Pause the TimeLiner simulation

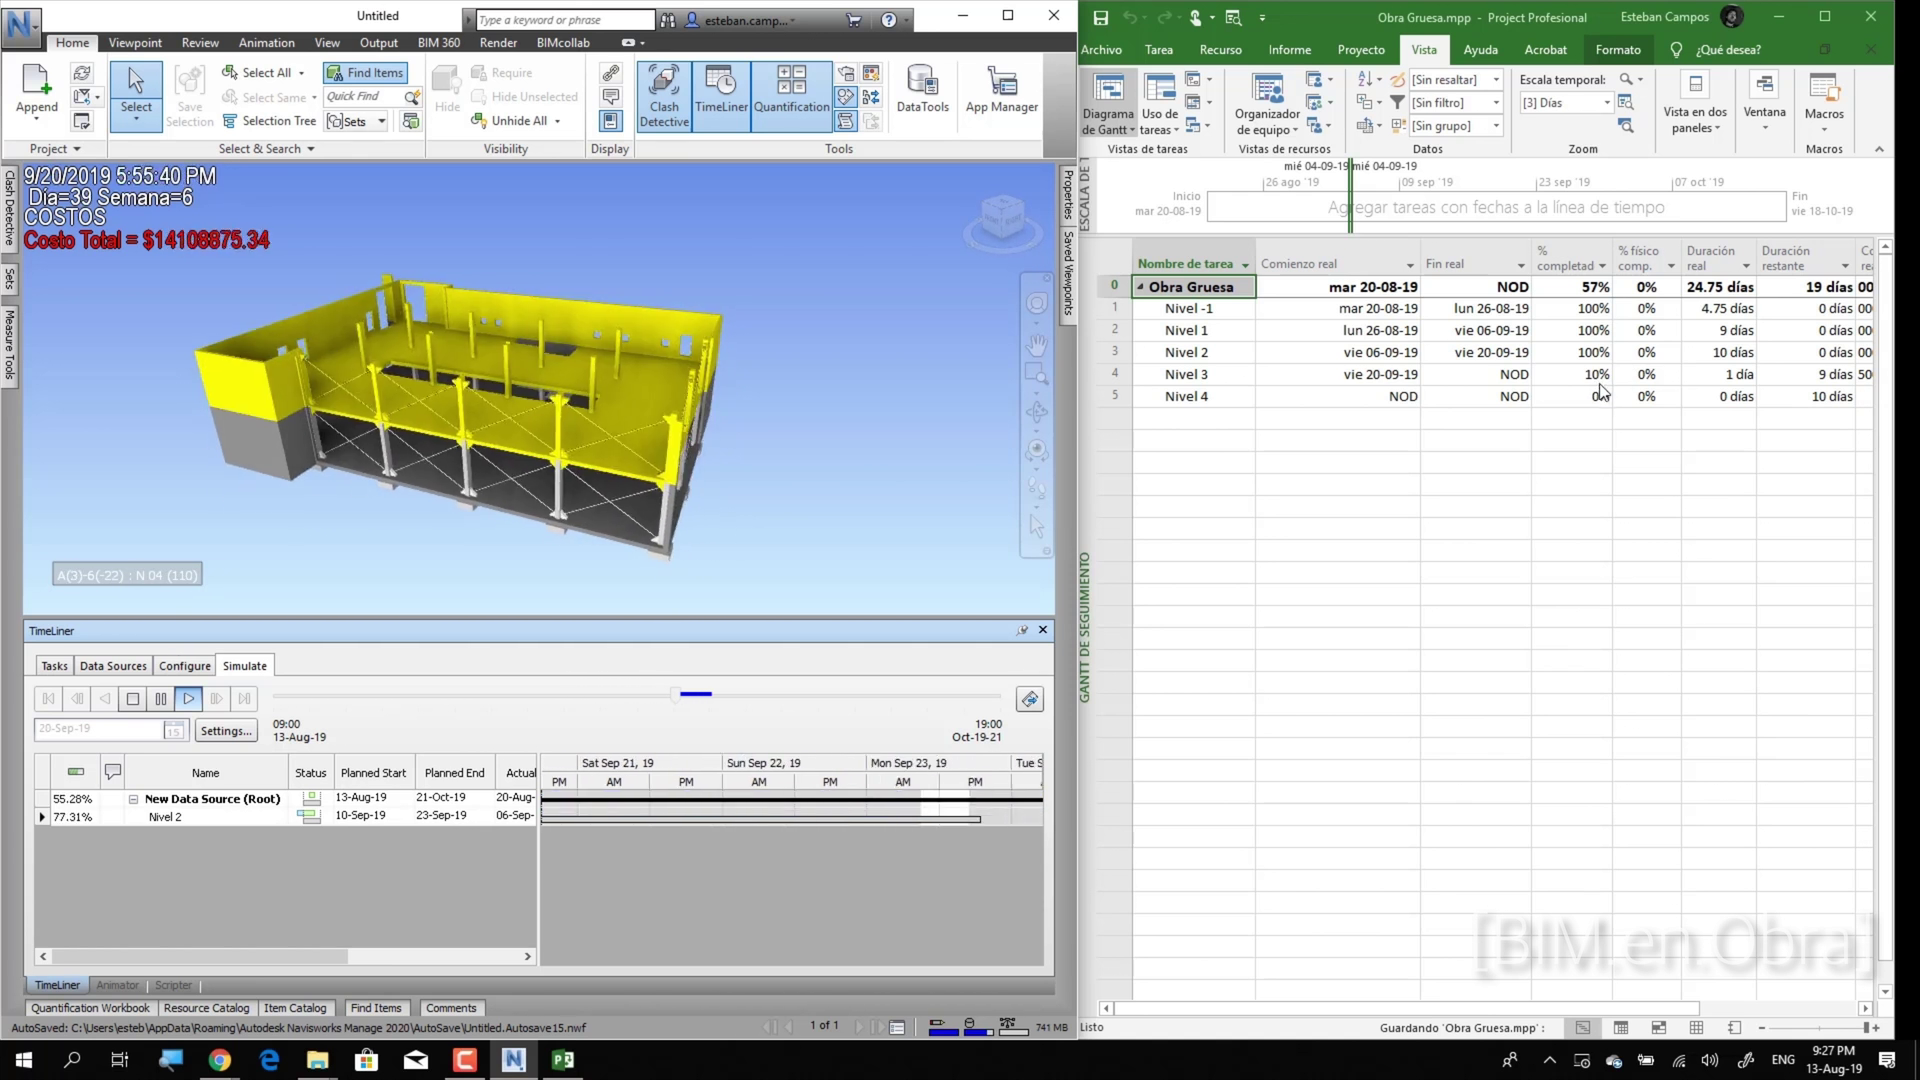[161, 699]
